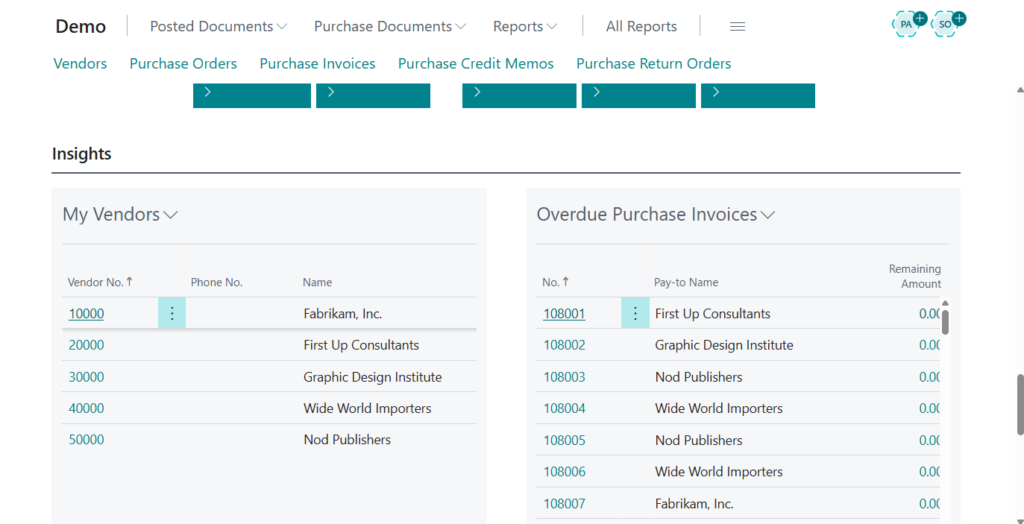The image size is (1024, 524).
Task: Open three-dot menu for vendor 10000
Action: tap(172, 314)
